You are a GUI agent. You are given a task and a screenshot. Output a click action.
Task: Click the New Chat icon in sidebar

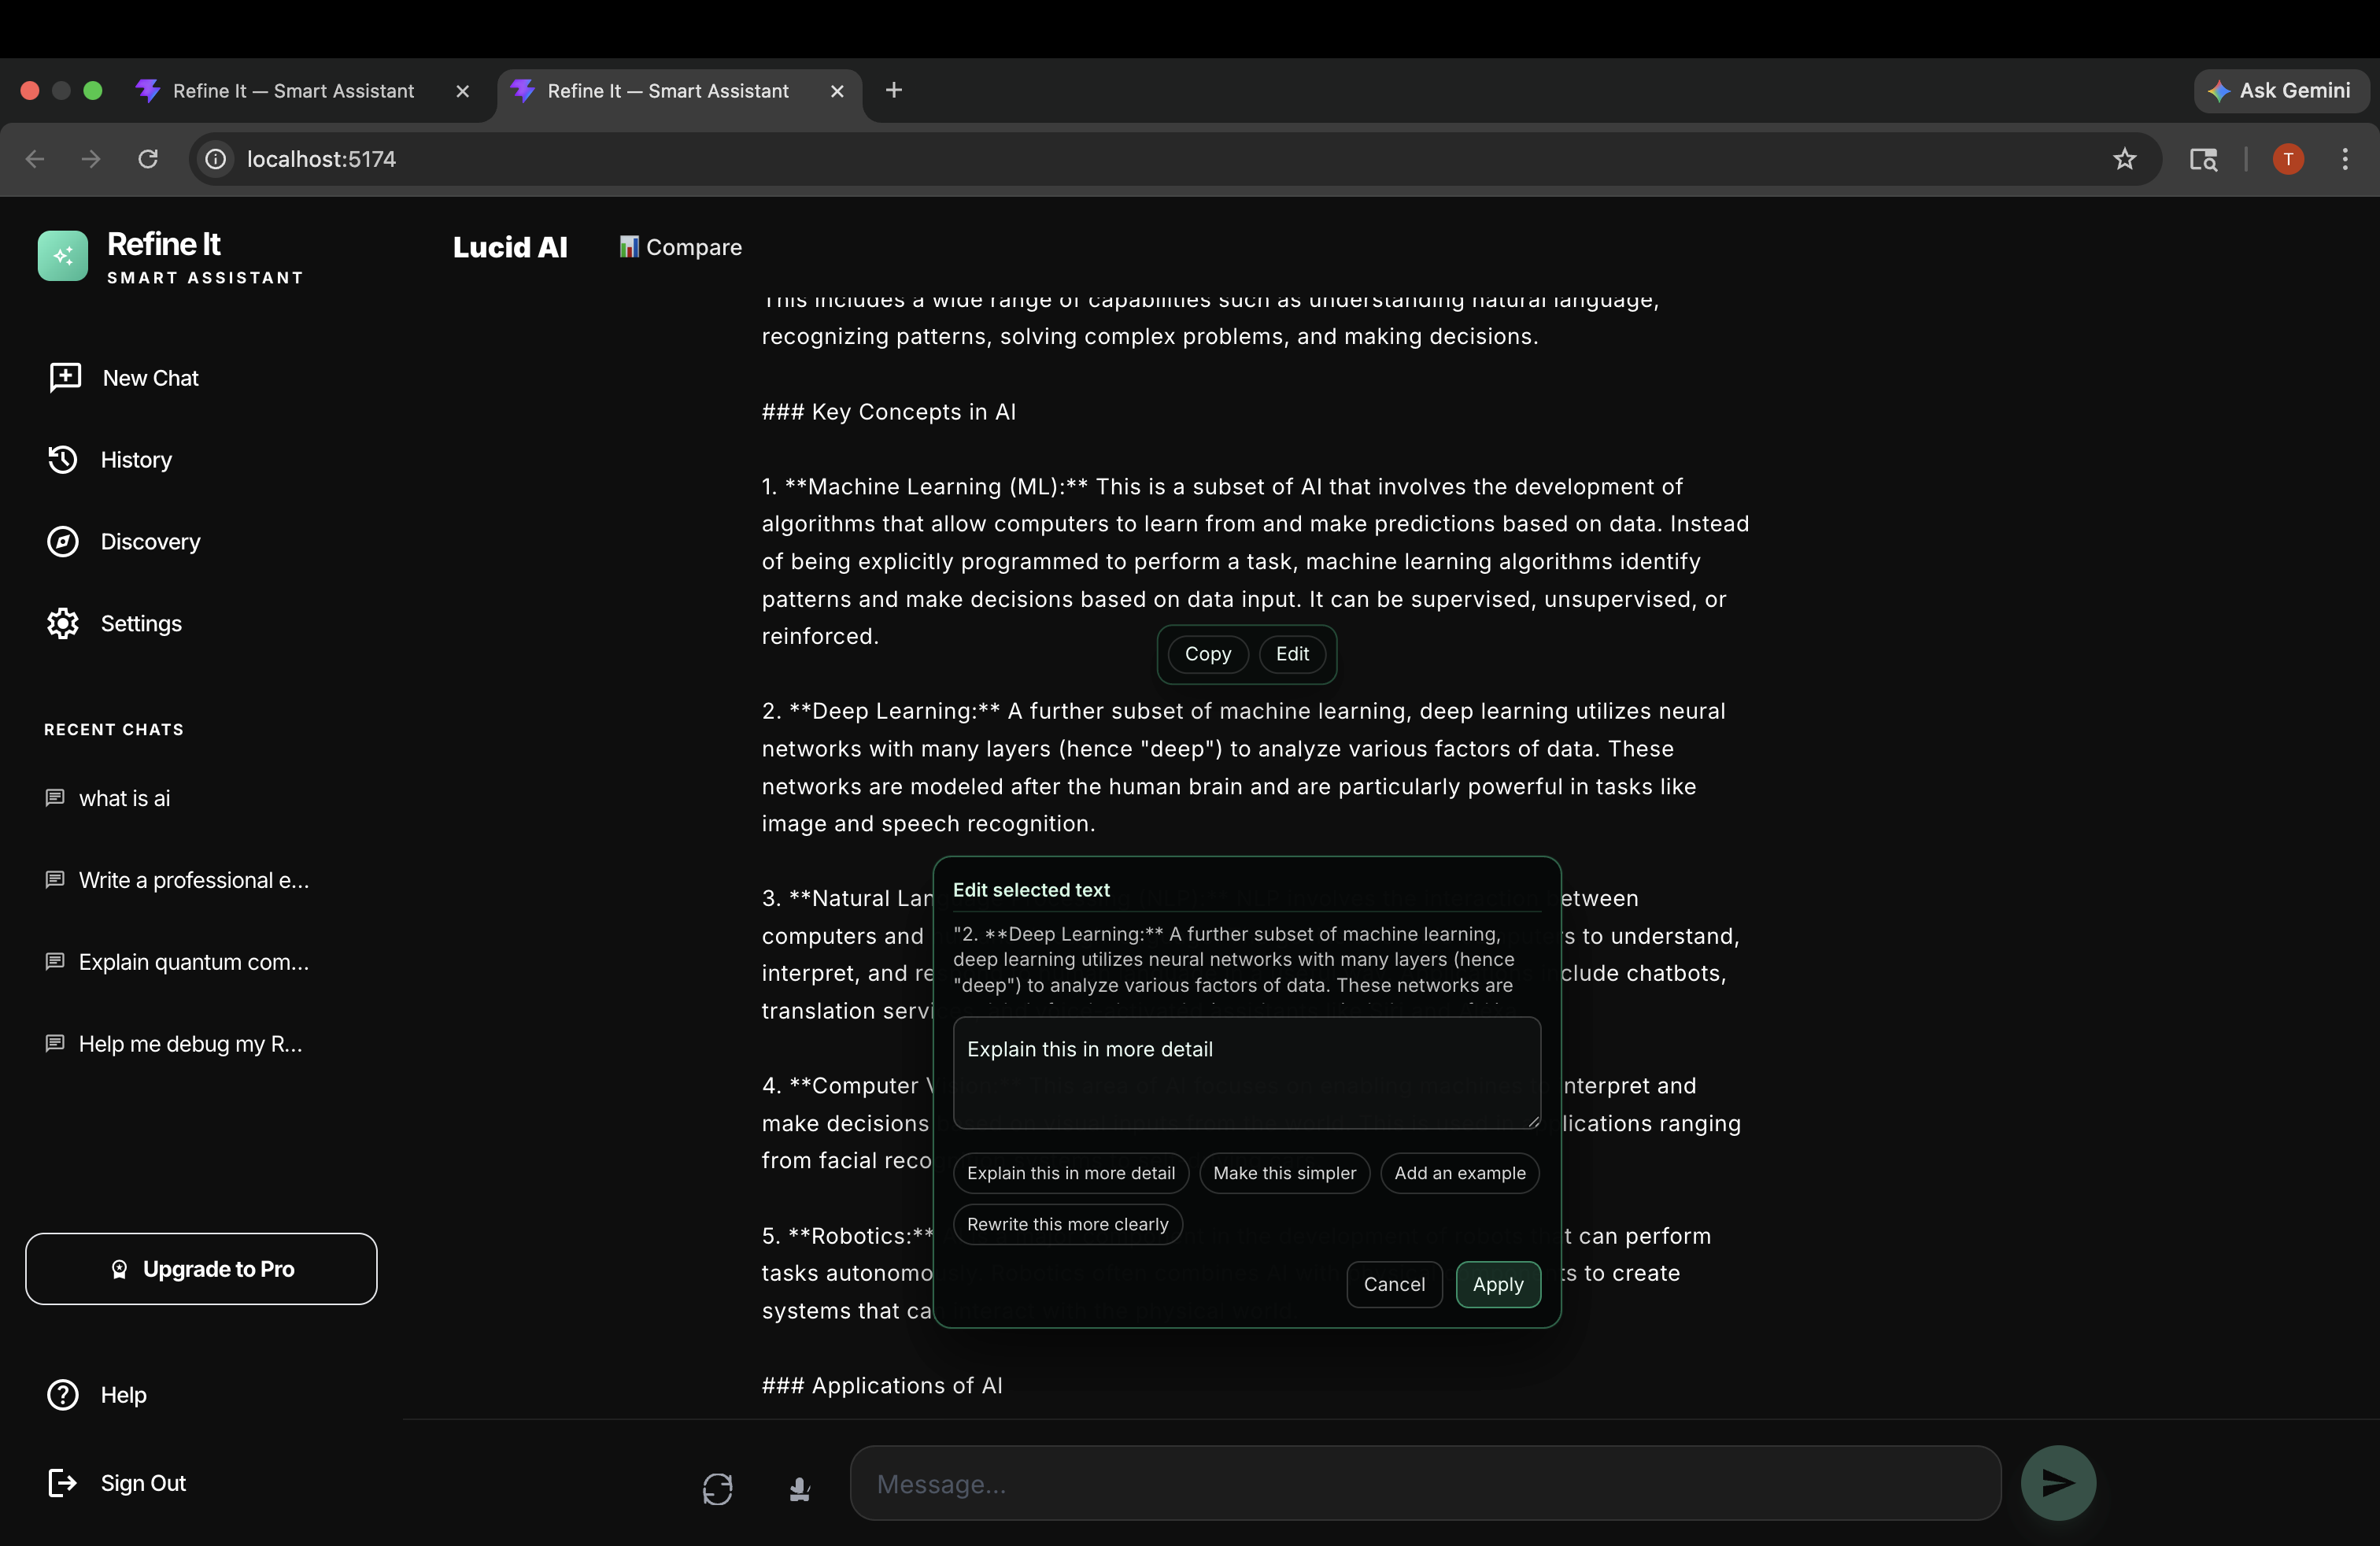(65, 378)
